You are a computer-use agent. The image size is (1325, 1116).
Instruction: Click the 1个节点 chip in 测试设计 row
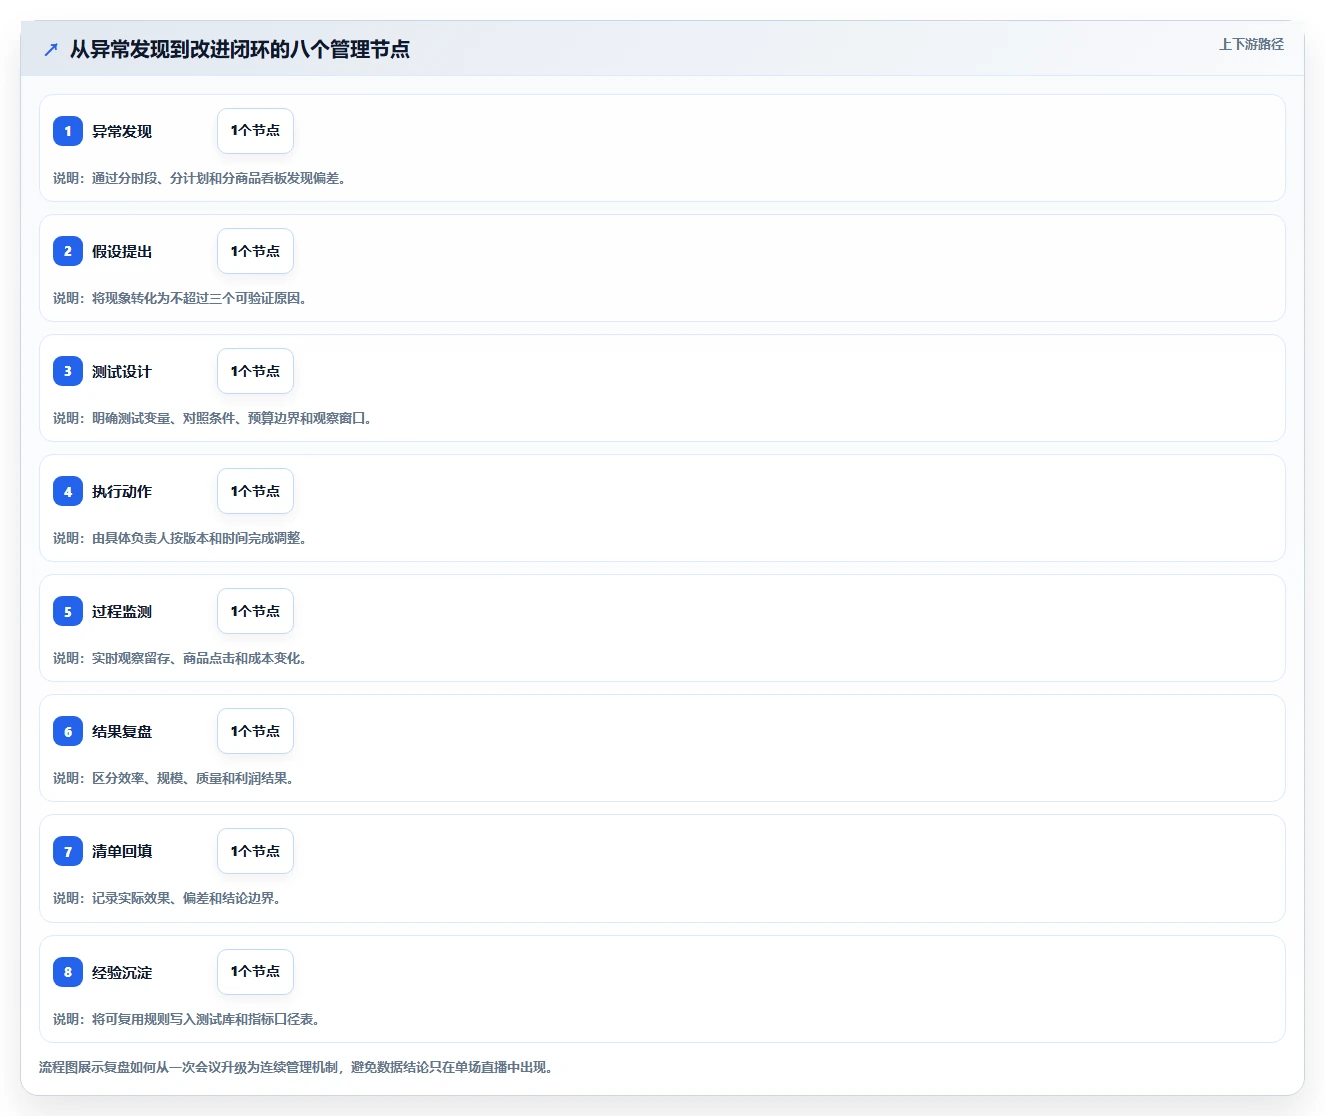click(255, 371)
